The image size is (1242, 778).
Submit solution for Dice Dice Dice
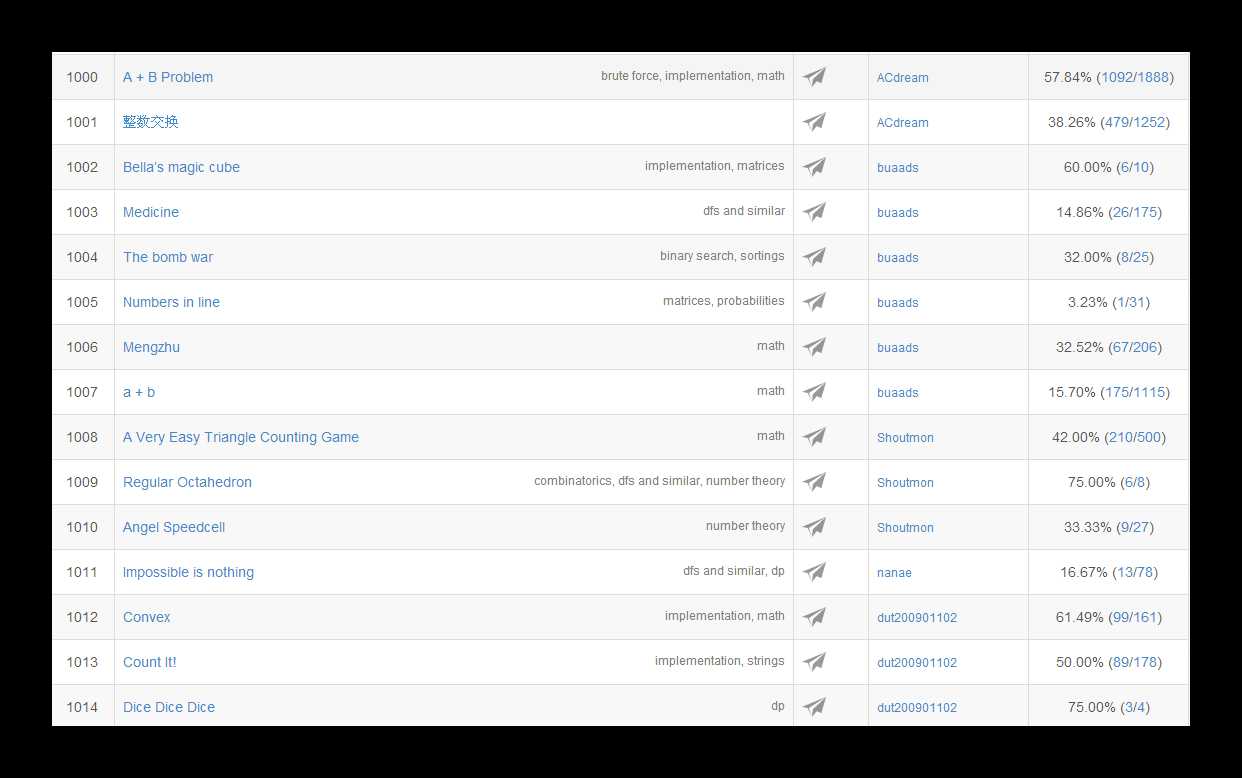[x=815, y=707]
